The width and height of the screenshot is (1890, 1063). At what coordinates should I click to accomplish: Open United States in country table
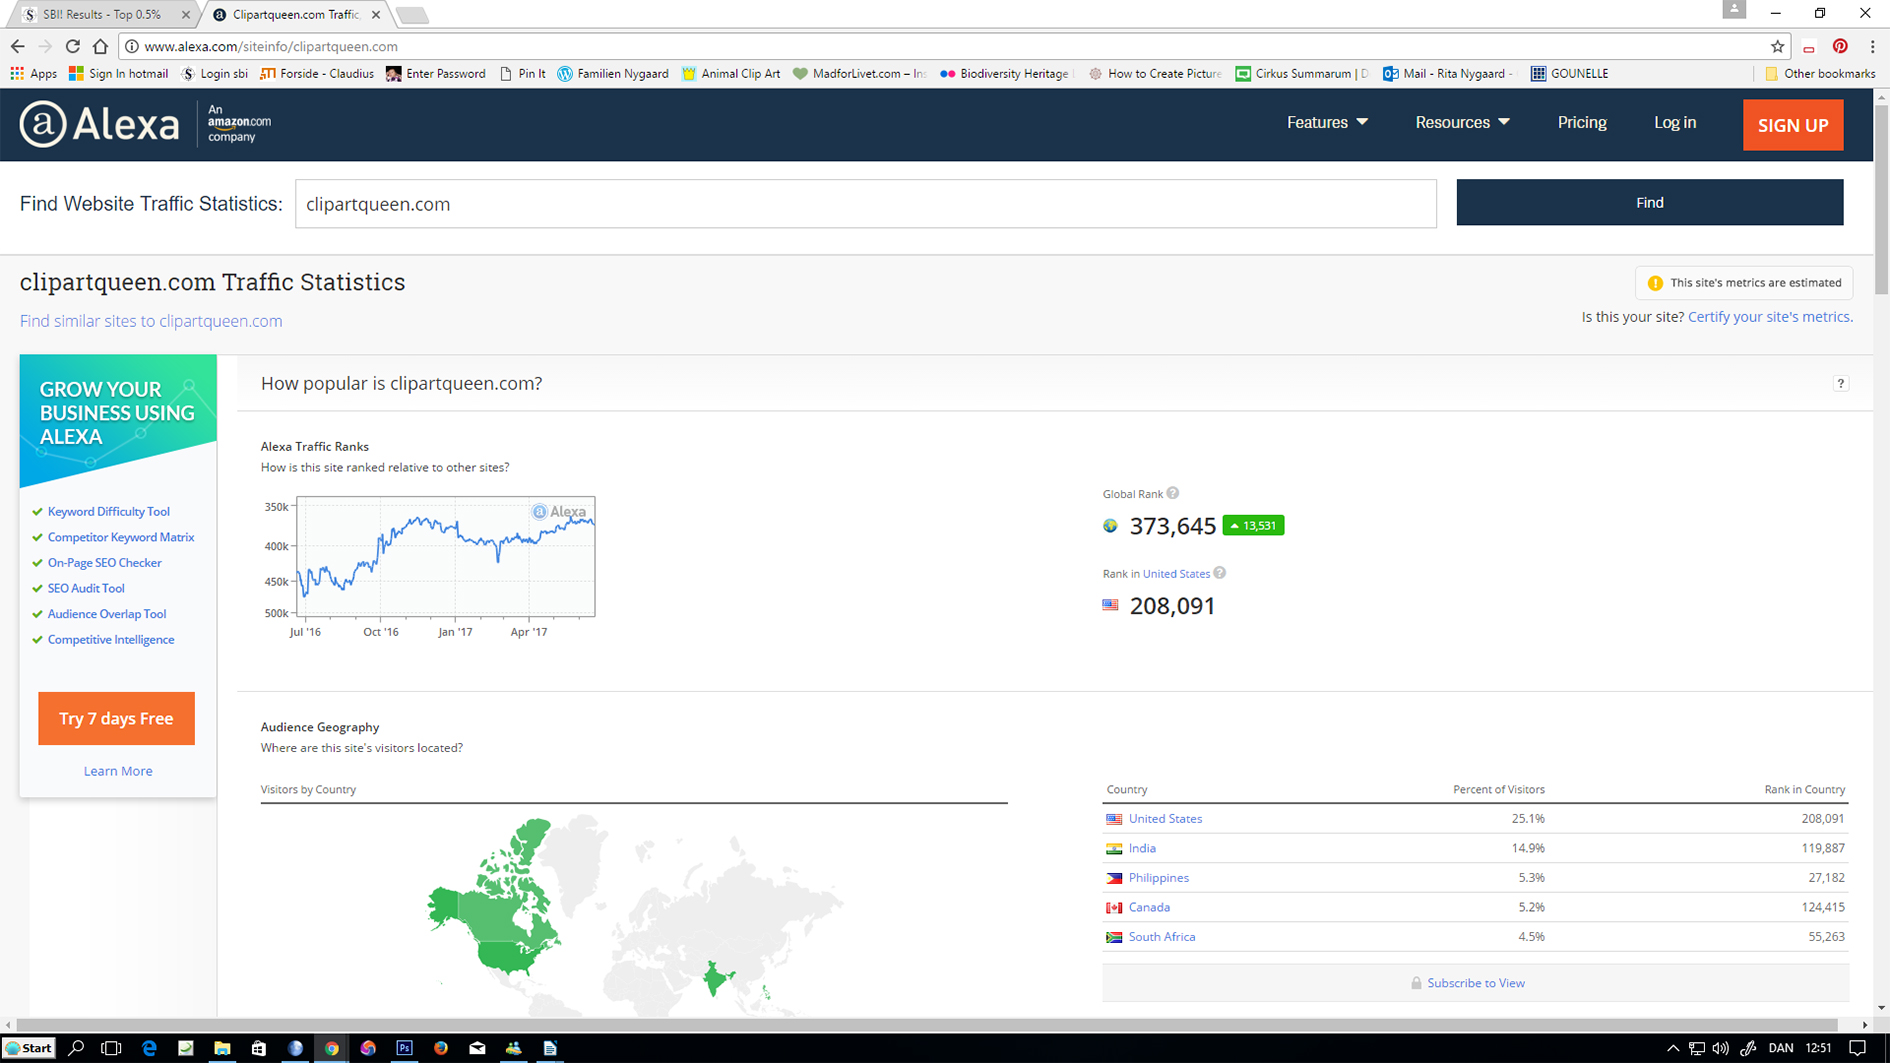pyautogui.click(x=1165, y=818)
